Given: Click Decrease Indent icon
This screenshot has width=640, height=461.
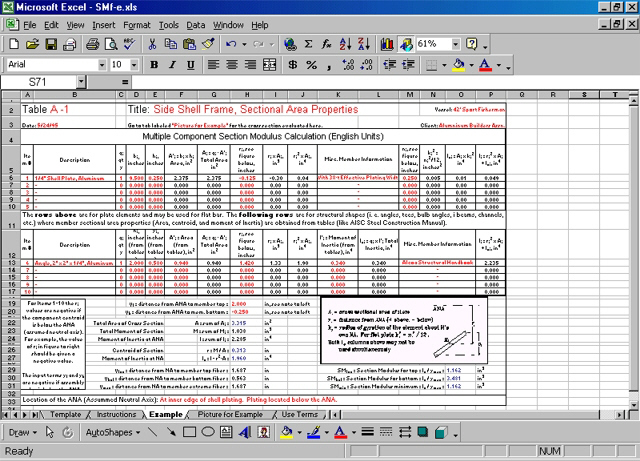Looking at the screenshot, I should (390, 65).
